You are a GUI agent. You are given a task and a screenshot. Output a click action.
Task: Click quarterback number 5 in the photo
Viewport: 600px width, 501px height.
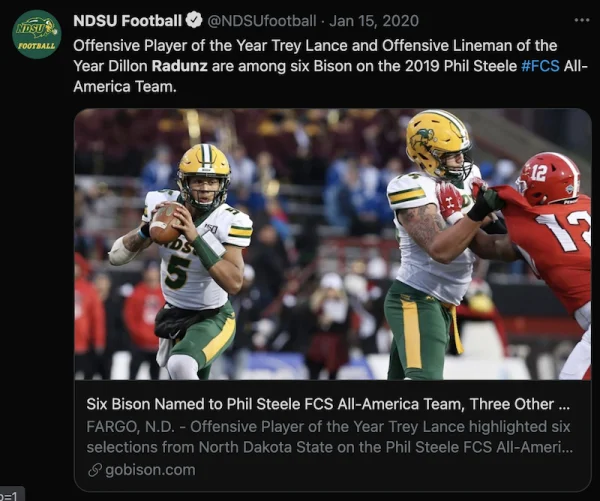(180, 270)
